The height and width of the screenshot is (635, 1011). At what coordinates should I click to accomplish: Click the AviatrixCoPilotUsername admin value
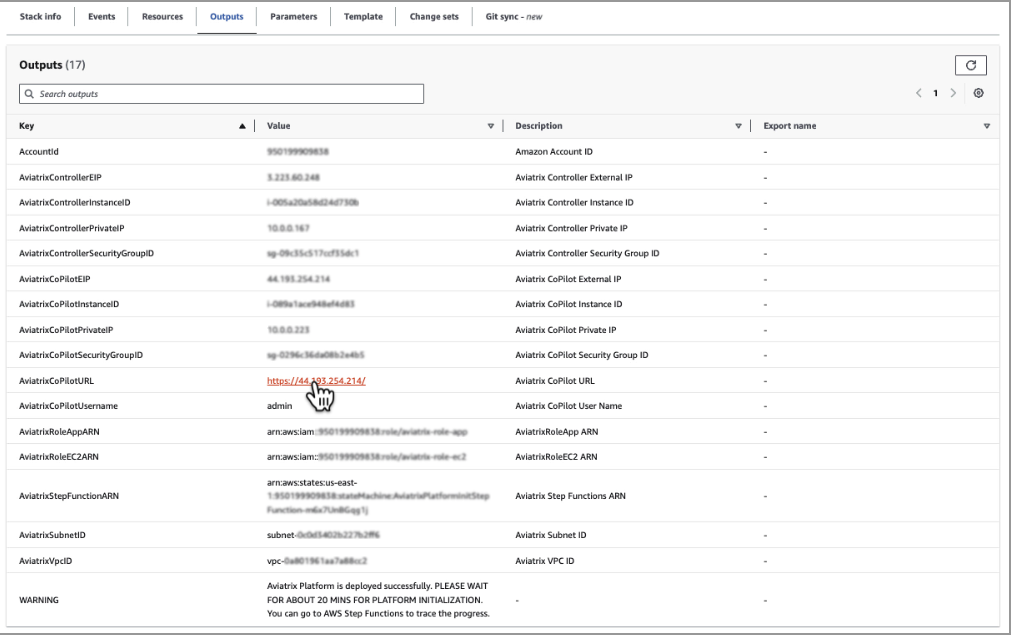point(281,406)
